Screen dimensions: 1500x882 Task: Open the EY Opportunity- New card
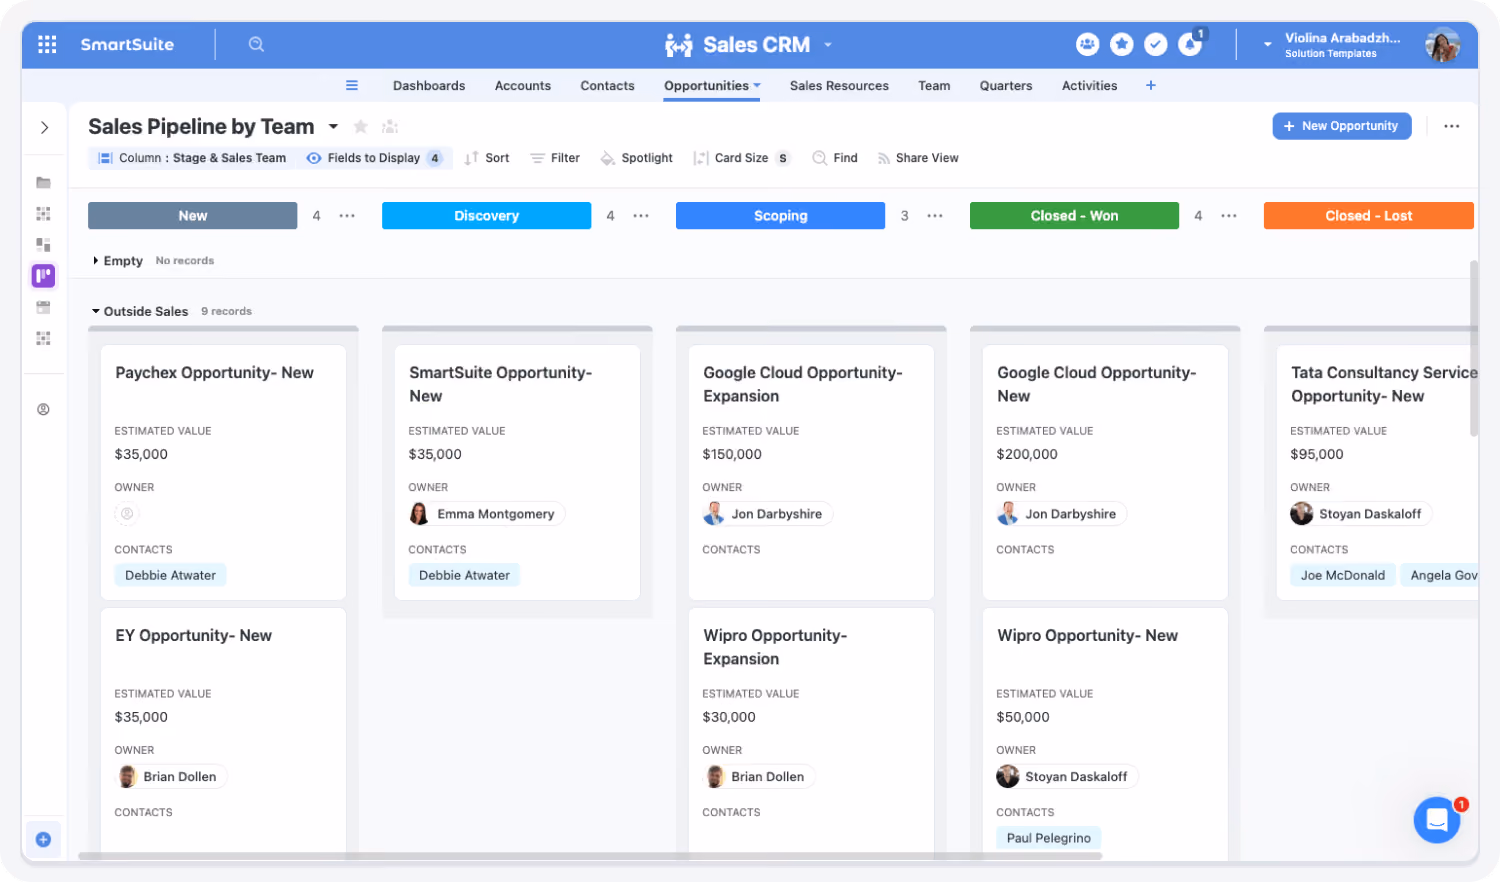click(223, 732)
